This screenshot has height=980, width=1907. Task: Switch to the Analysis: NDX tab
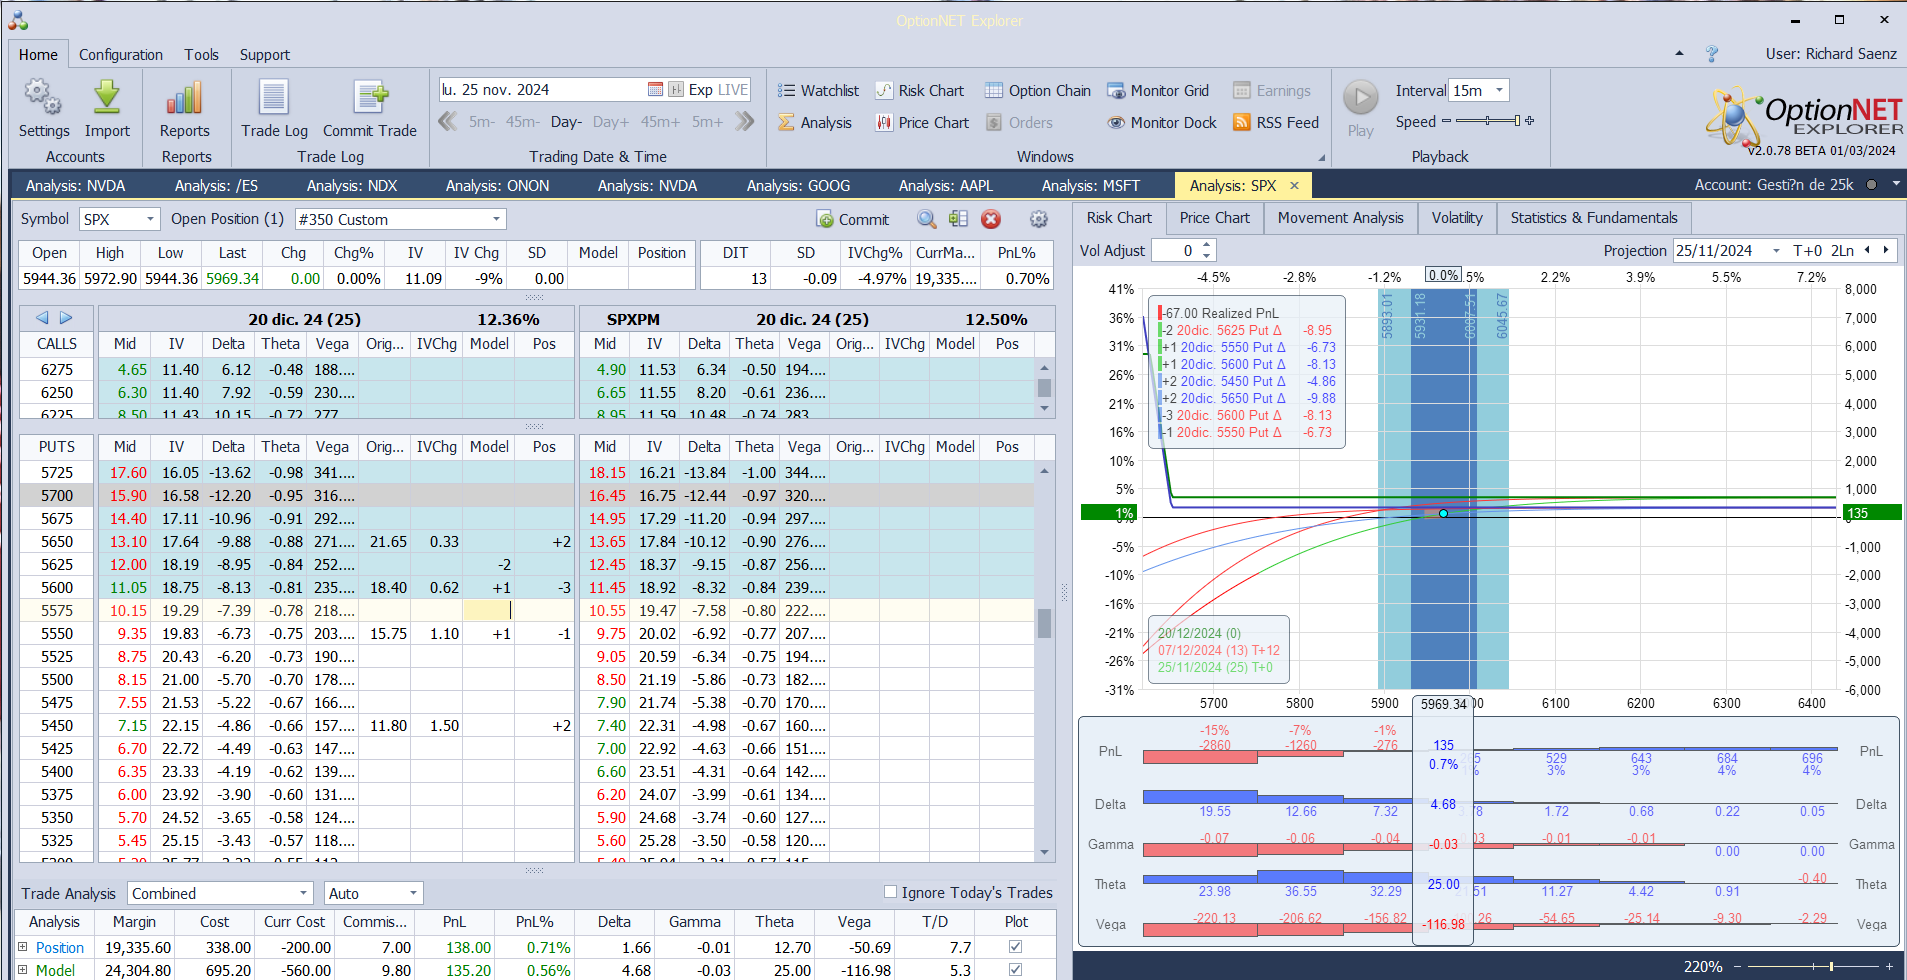(352, 186)
